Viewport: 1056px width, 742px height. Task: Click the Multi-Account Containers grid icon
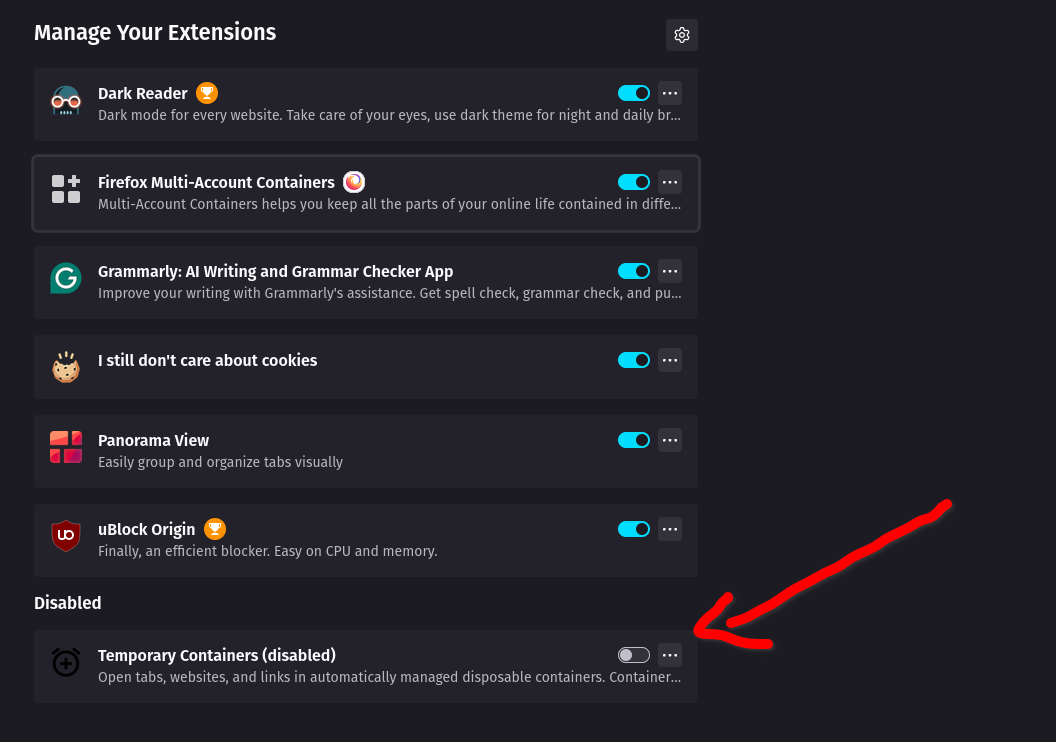pyautogui.click(x=66, y=189)
